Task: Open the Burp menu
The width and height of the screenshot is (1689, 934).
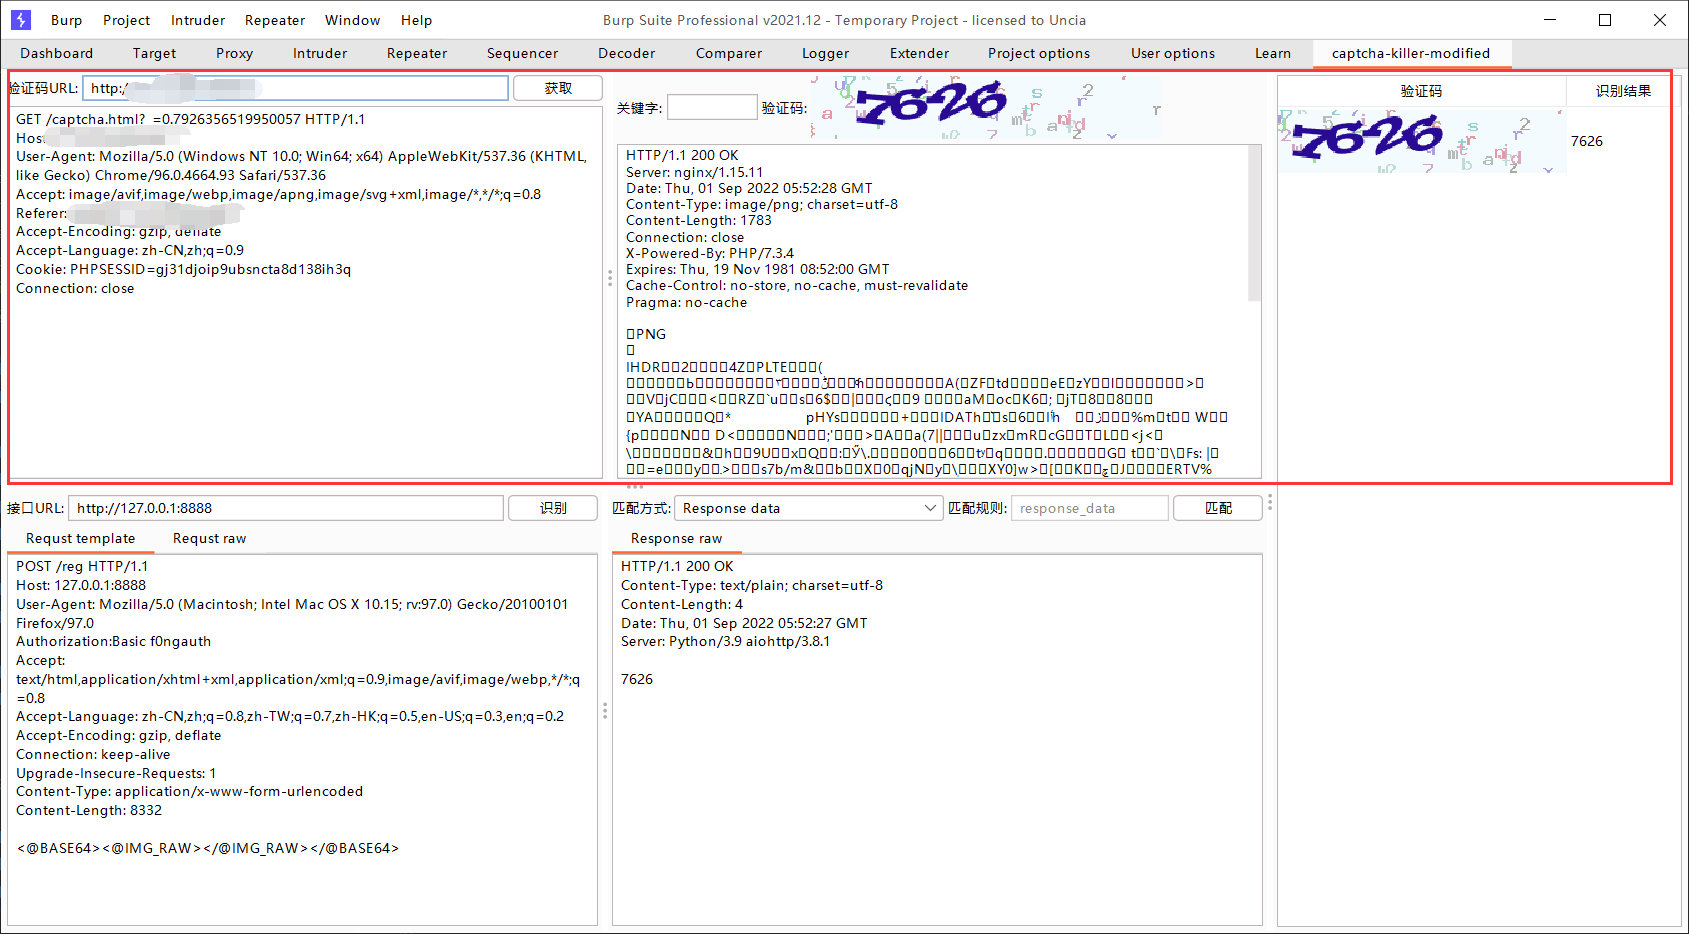Action: point(67,20)
